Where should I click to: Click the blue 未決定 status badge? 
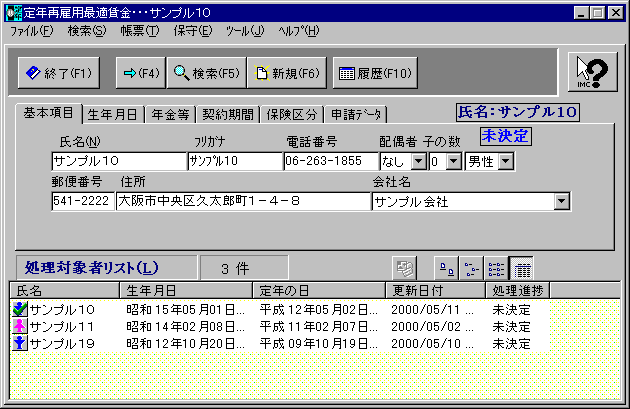pyautogui.click(x=506, y=136)
